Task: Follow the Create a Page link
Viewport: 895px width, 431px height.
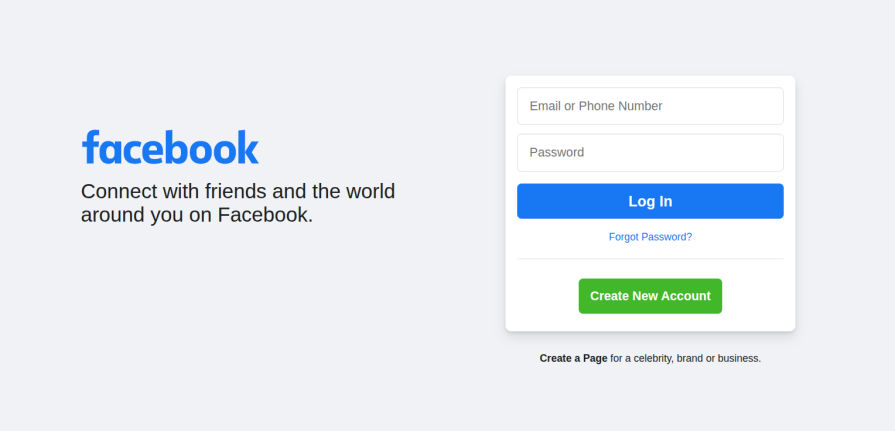Action: tap(573, 358)
